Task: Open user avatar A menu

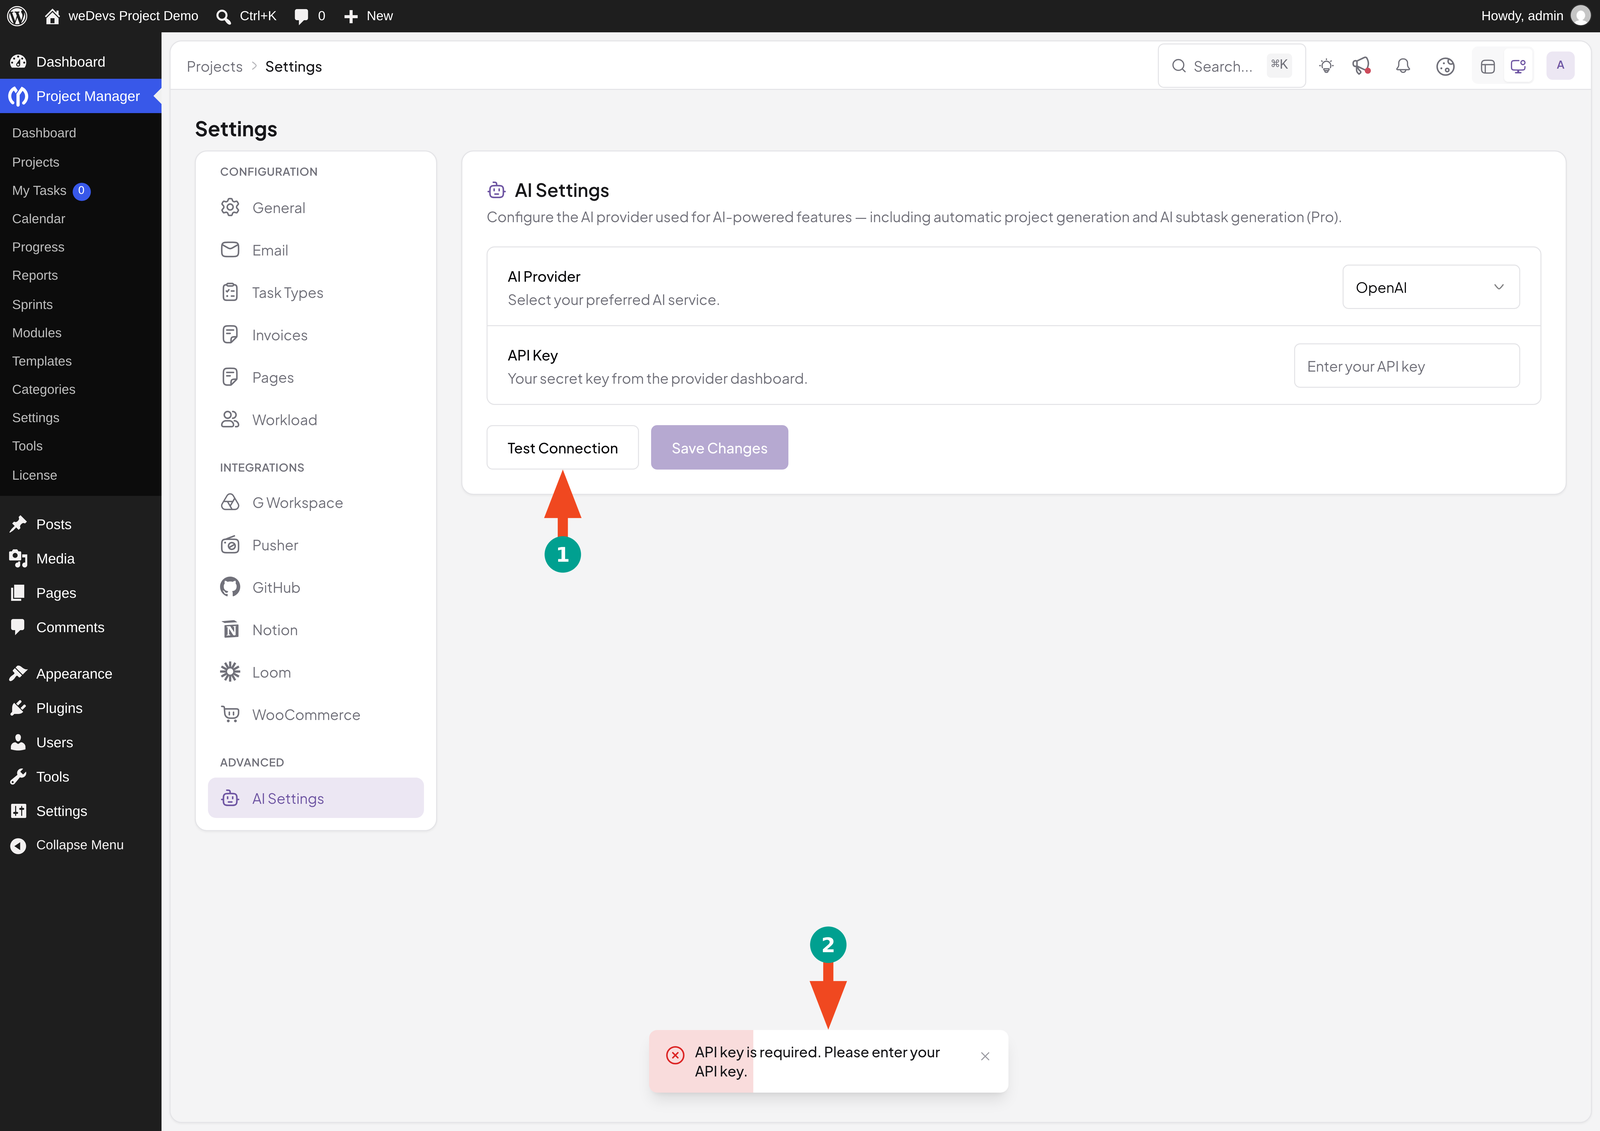Action: pos(1560,66)
